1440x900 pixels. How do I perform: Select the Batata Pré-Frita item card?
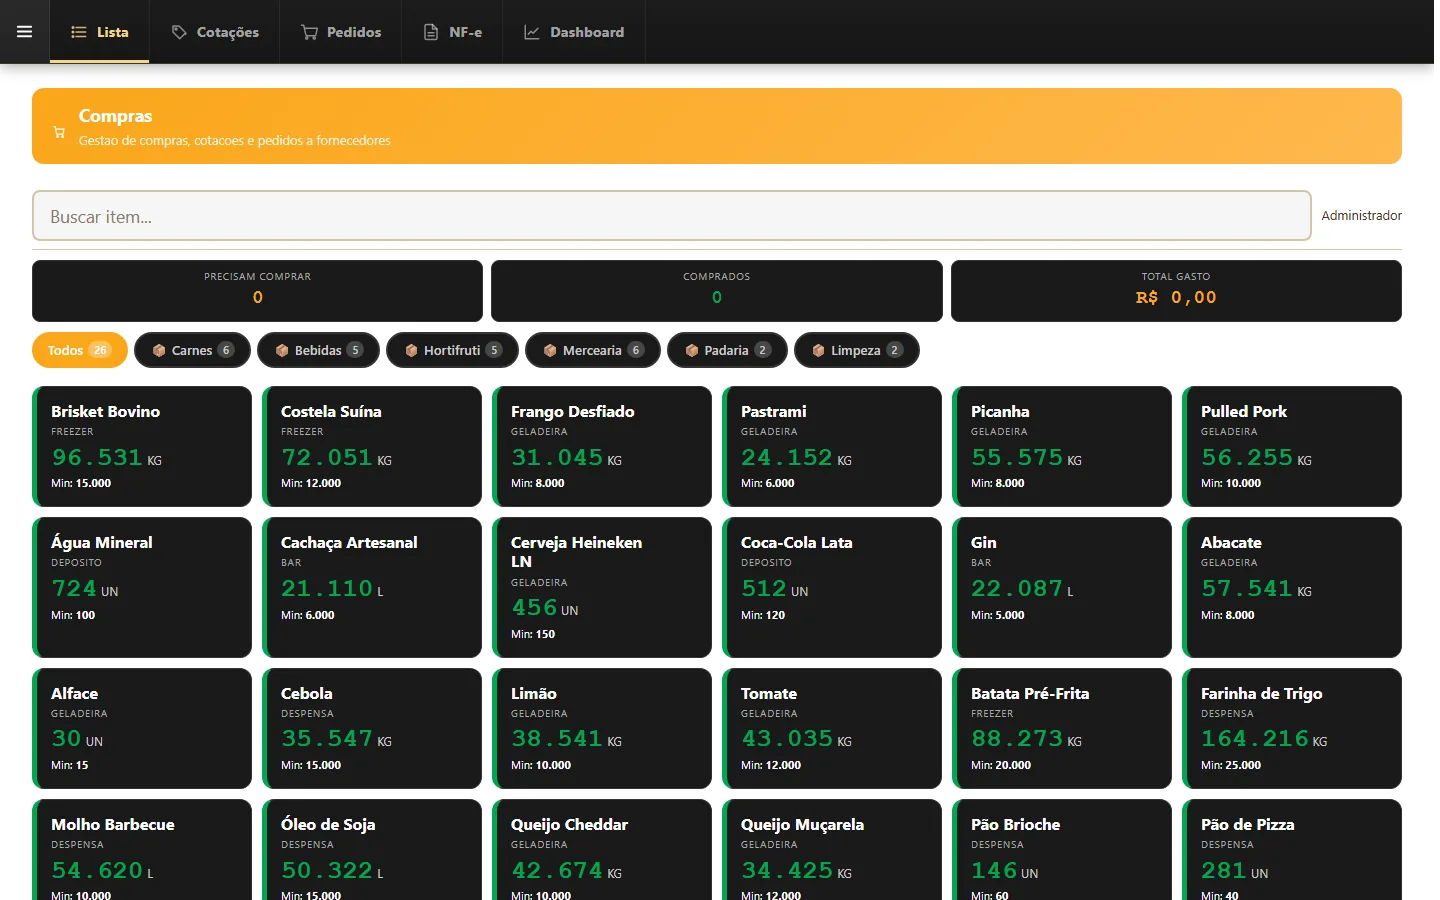(x=1062, y=728)
